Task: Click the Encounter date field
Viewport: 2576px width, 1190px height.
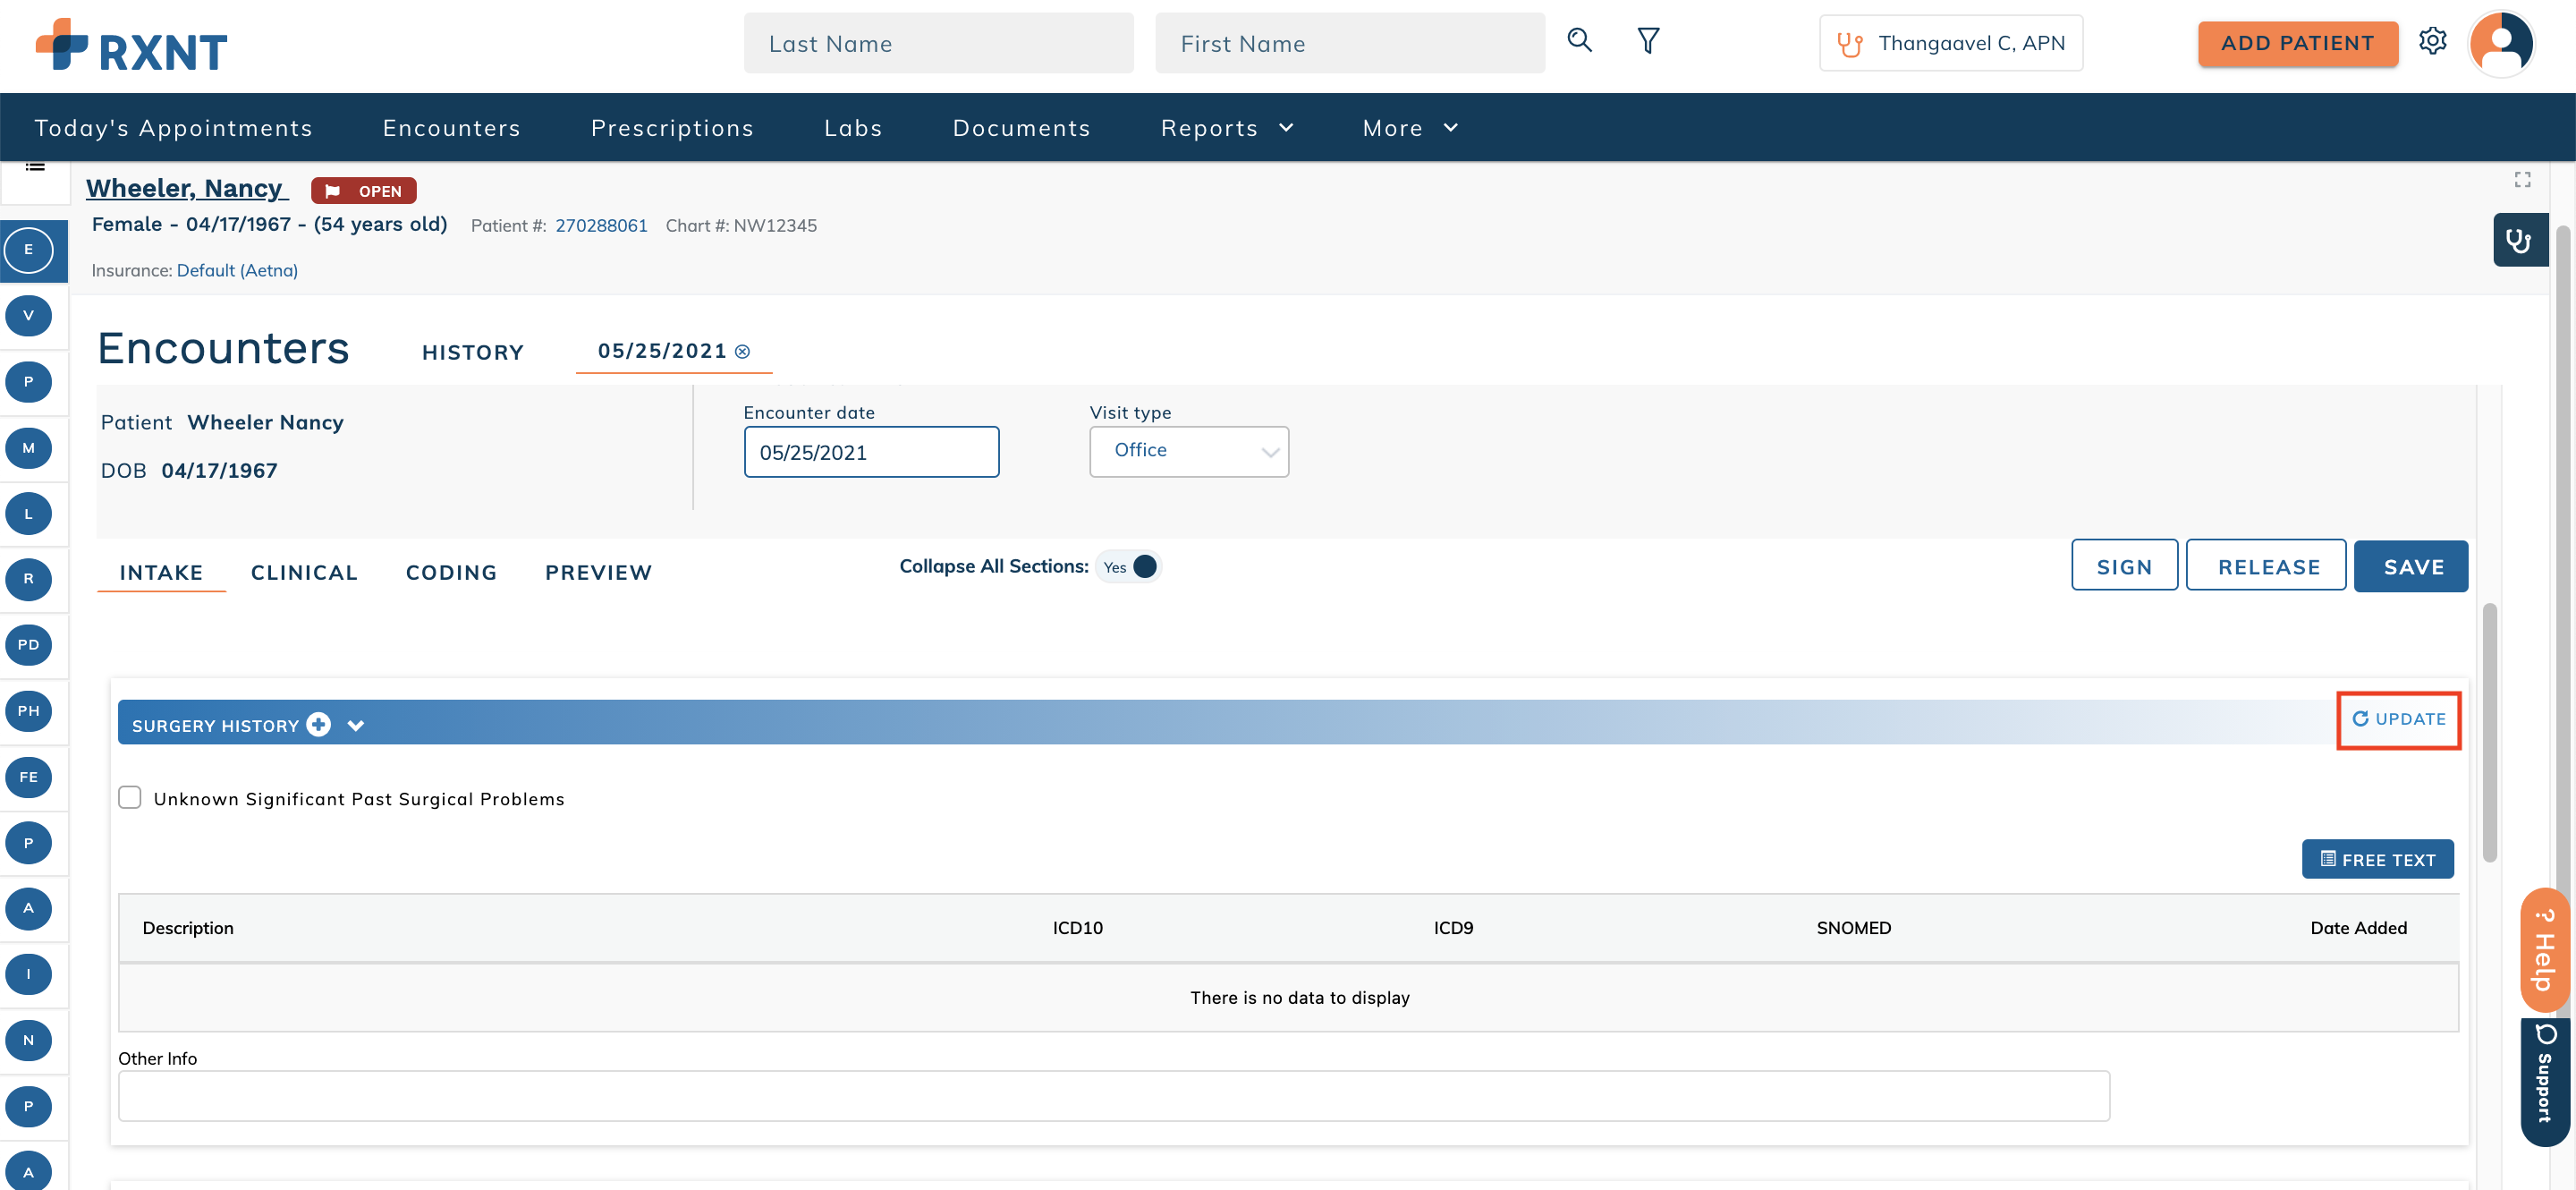Action: point(871,451)
